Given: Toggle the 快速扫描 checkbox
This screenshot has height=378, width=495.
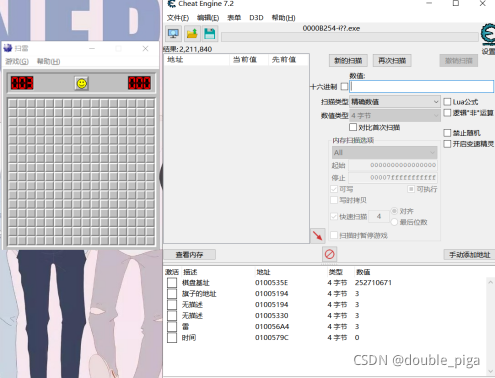Looking at the screenshot, I should [x=334, y=217].
